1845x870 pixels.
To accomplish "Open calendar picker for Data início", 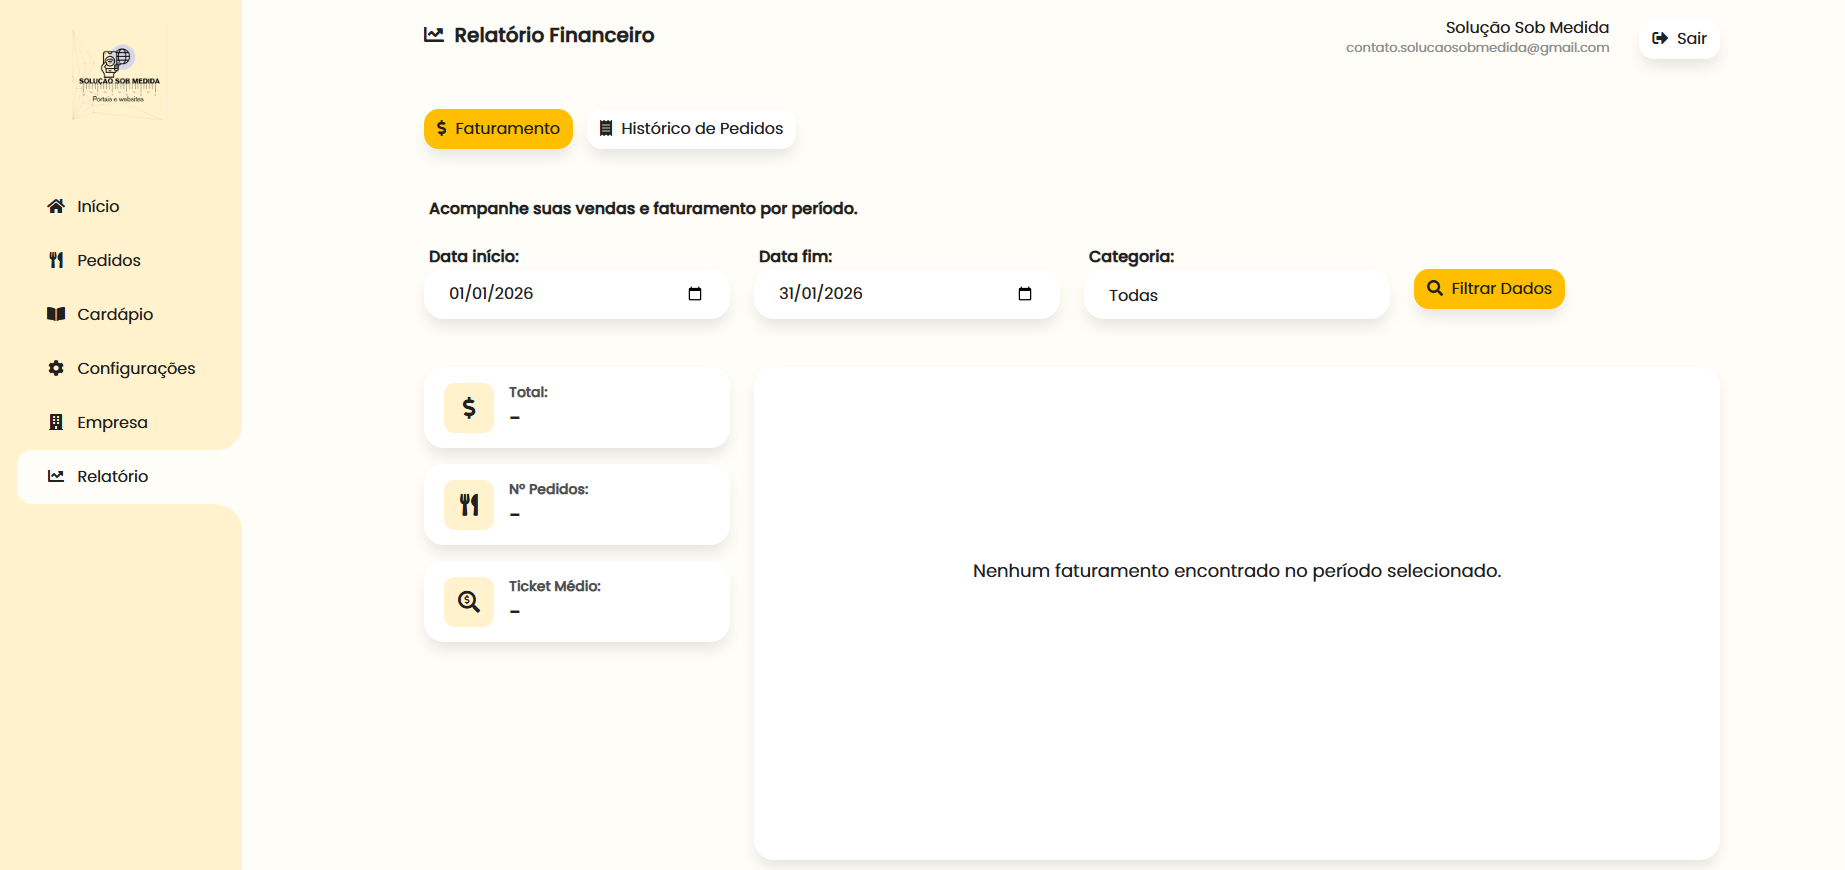I will (695, 294).
